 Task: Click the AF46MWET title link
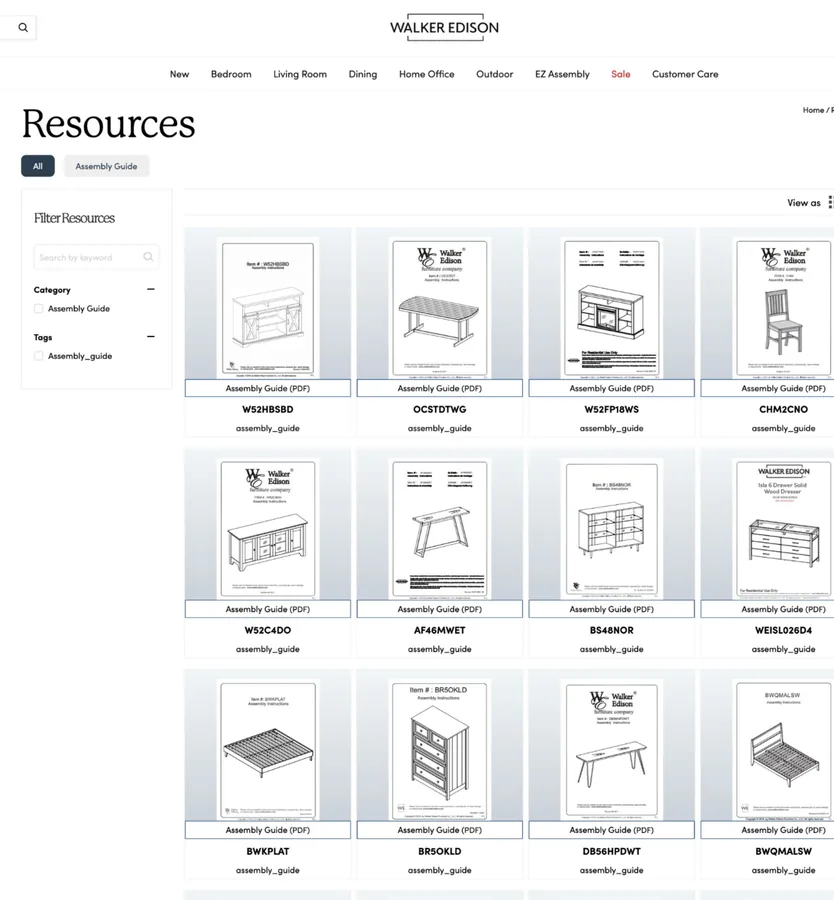coord(440,630)
